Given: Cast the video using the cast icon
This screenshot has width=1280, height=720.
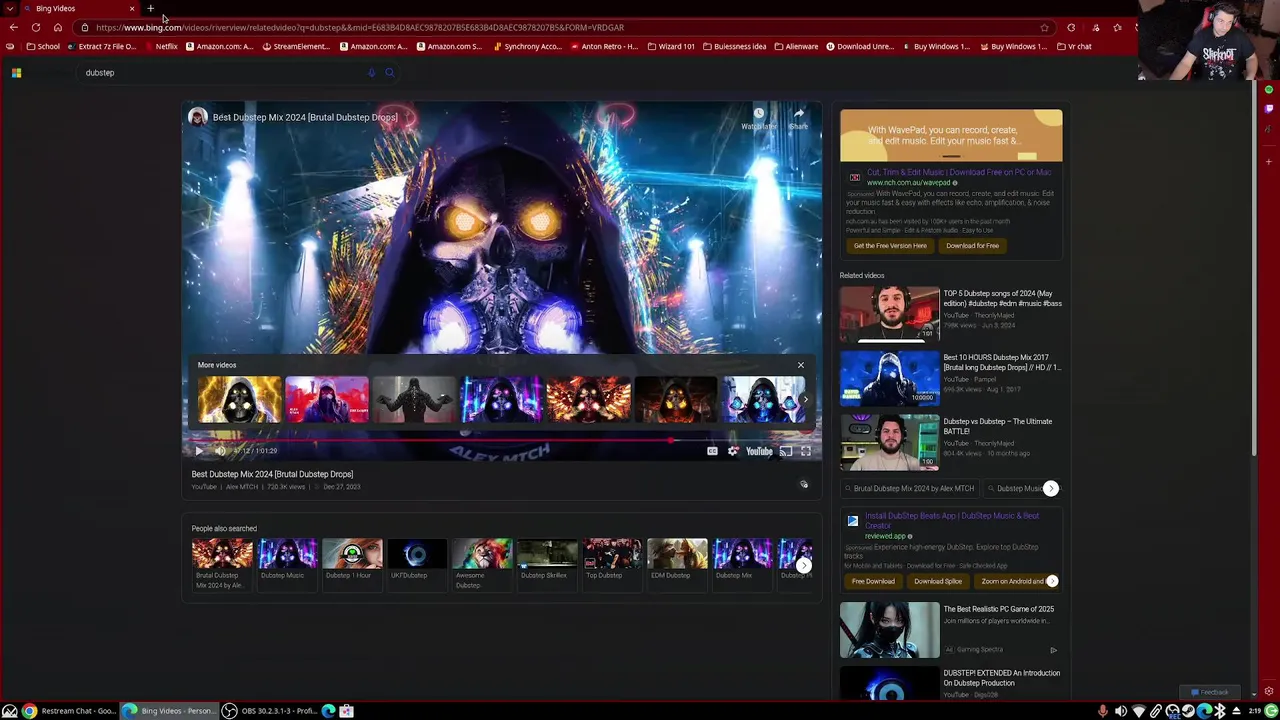Looking at the screenshot, I should click(786, 451).
